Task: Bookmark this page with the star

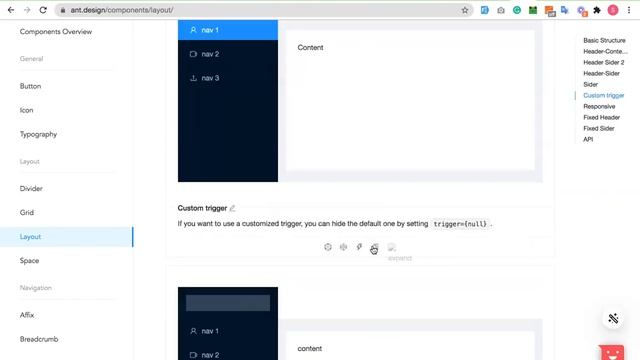Action: pos(464,10)
